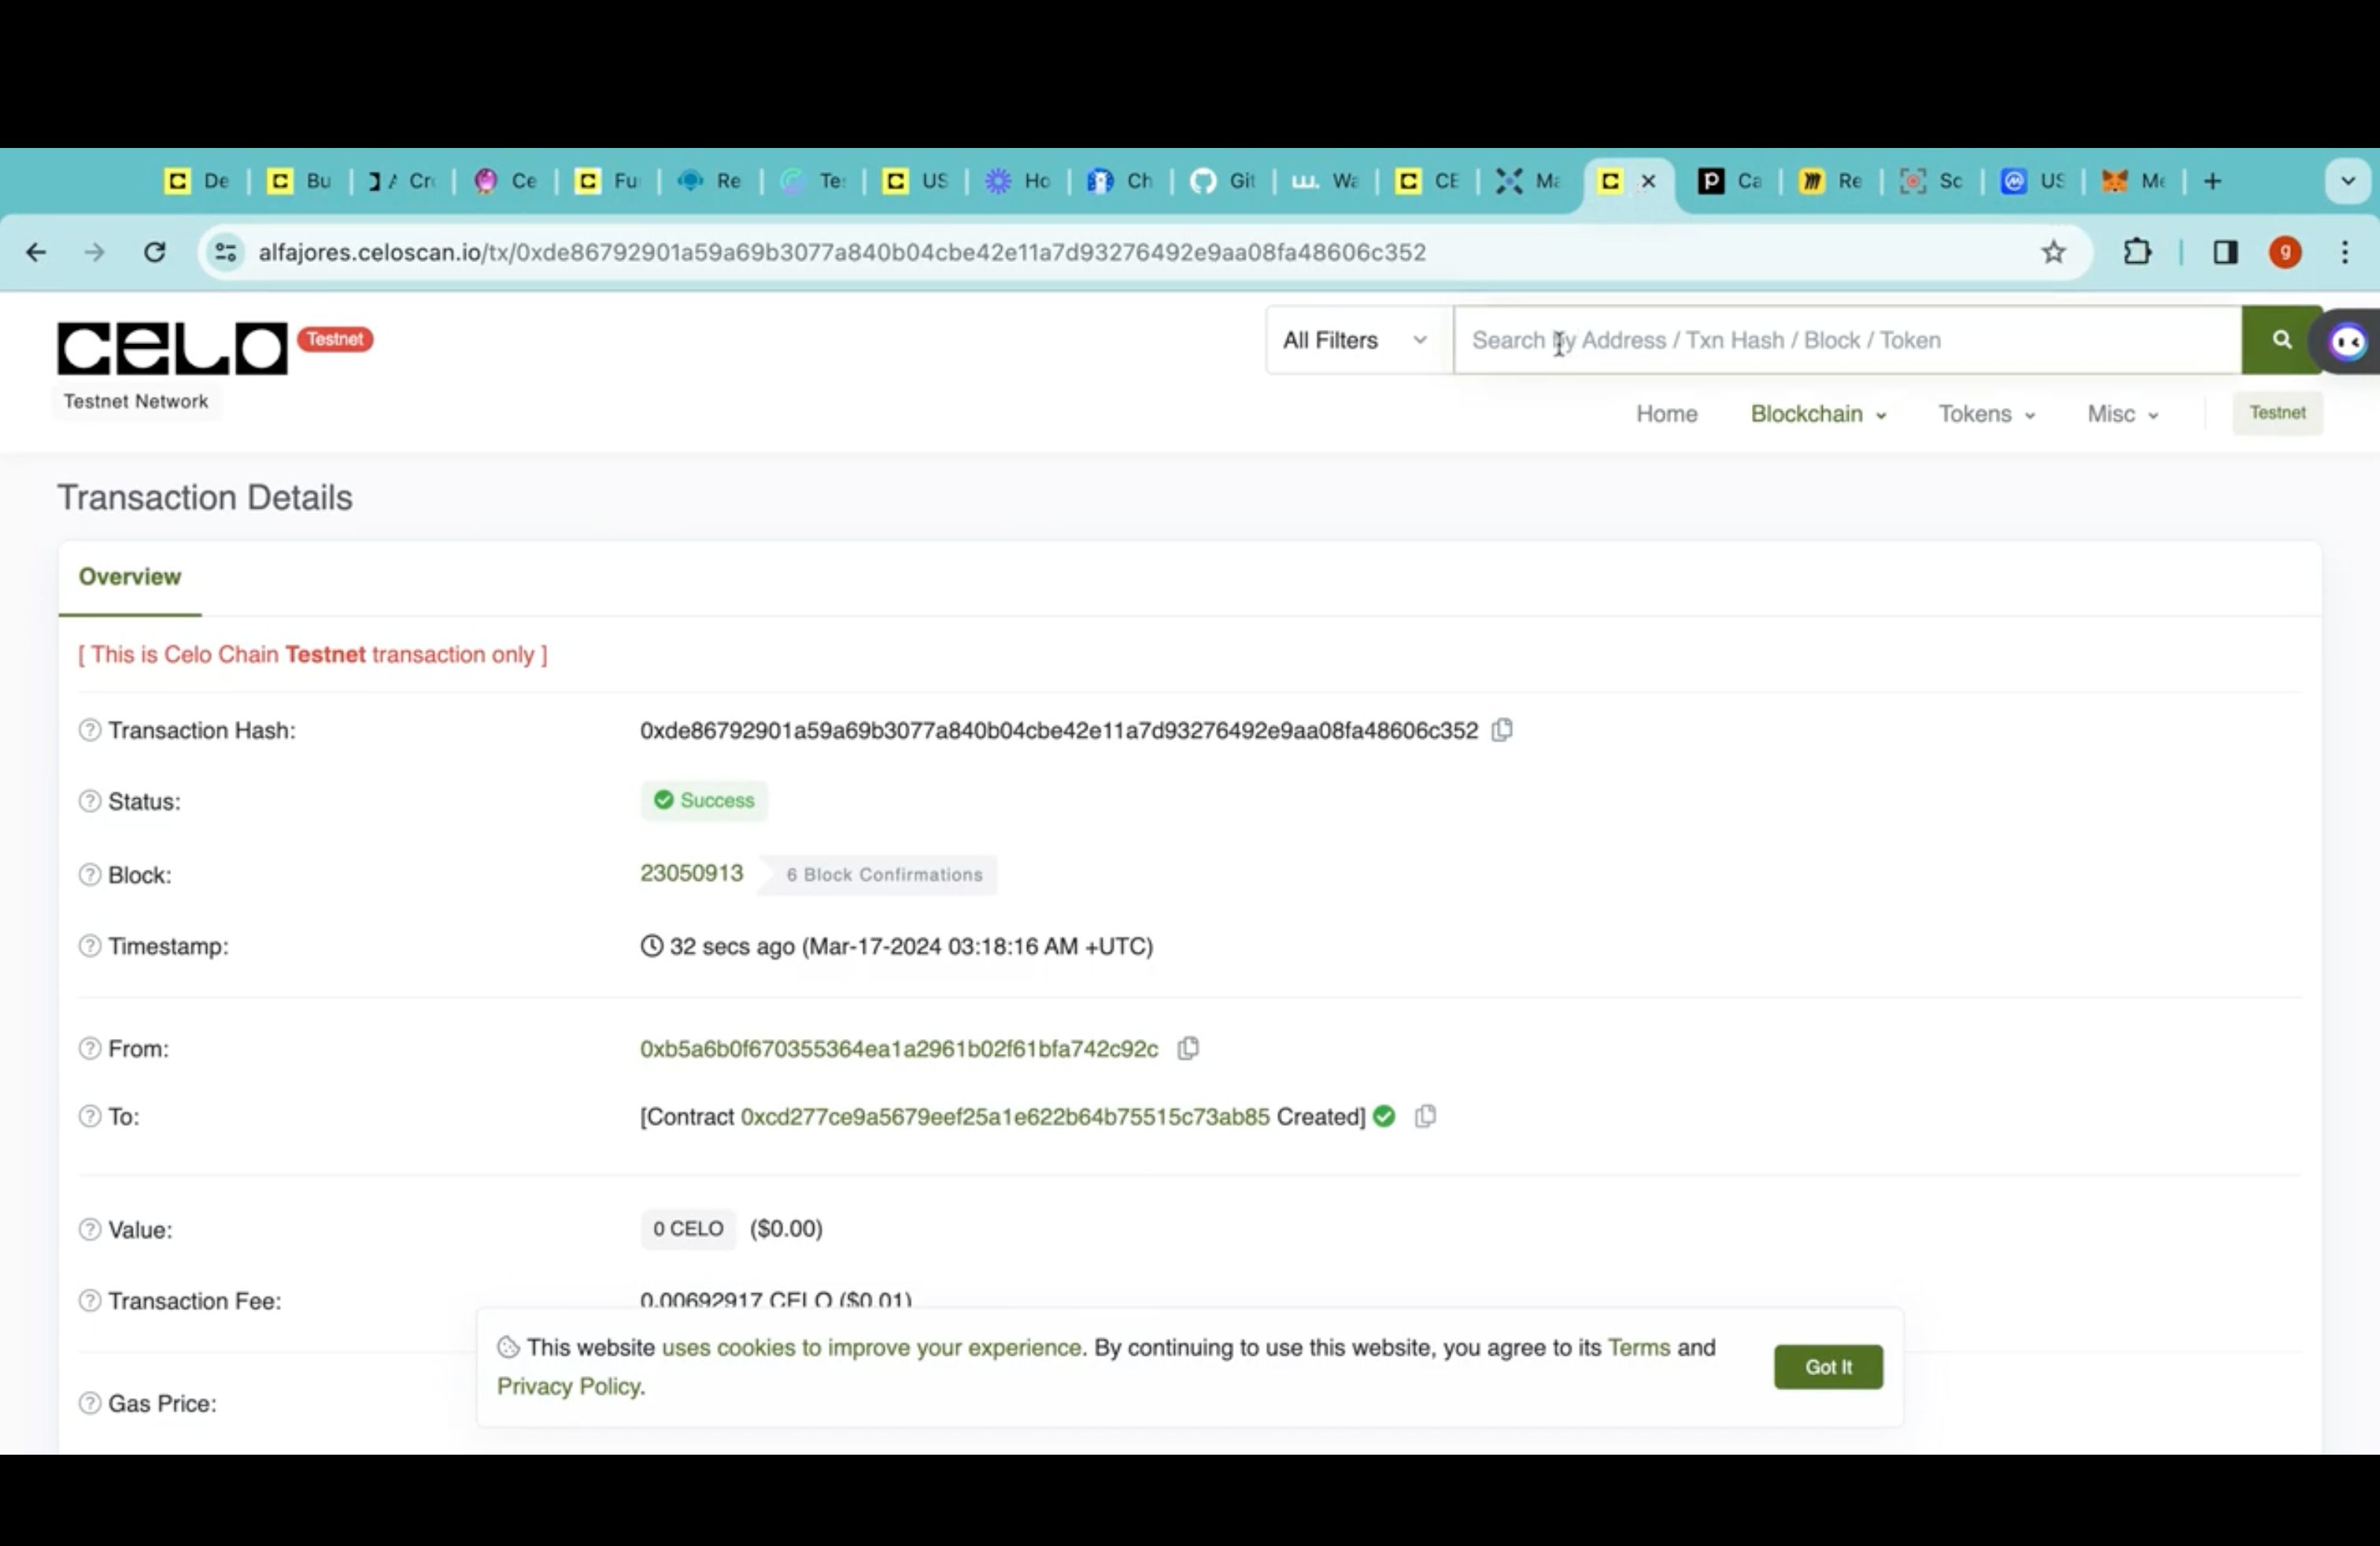
Task: Open a new browser tab
Action: click(2212, 181)
